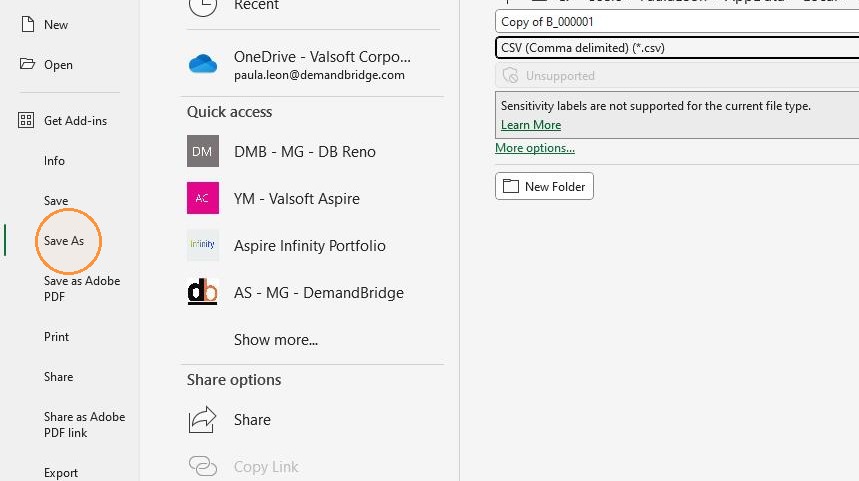Click Open in the sidebar
Viewport: 859px width, 481px height.
pyautogui.click(x=58, y=65)
